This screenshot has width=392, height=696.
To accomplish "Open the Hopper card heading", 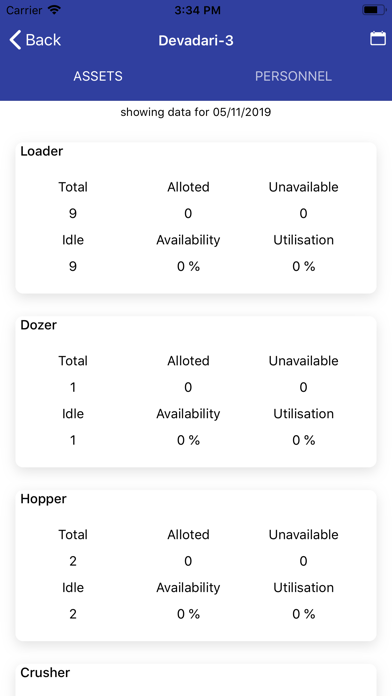I will (44, 499).
